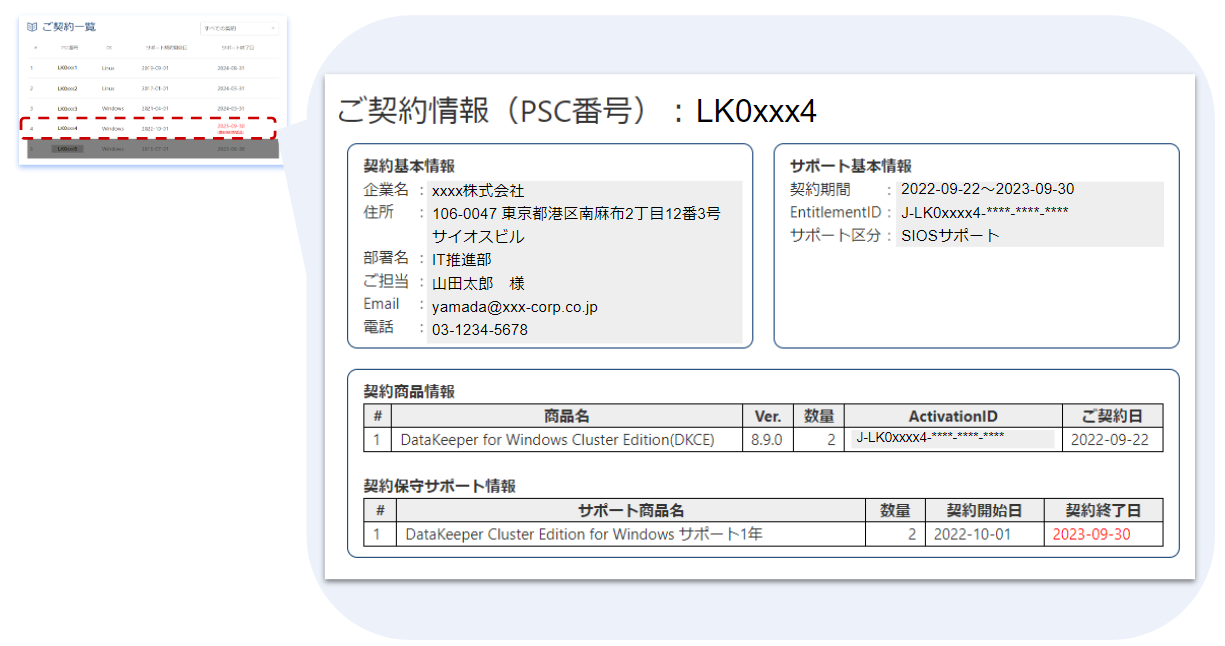
Task: Click the サポート商品名 column header
Action: point(630,510)
